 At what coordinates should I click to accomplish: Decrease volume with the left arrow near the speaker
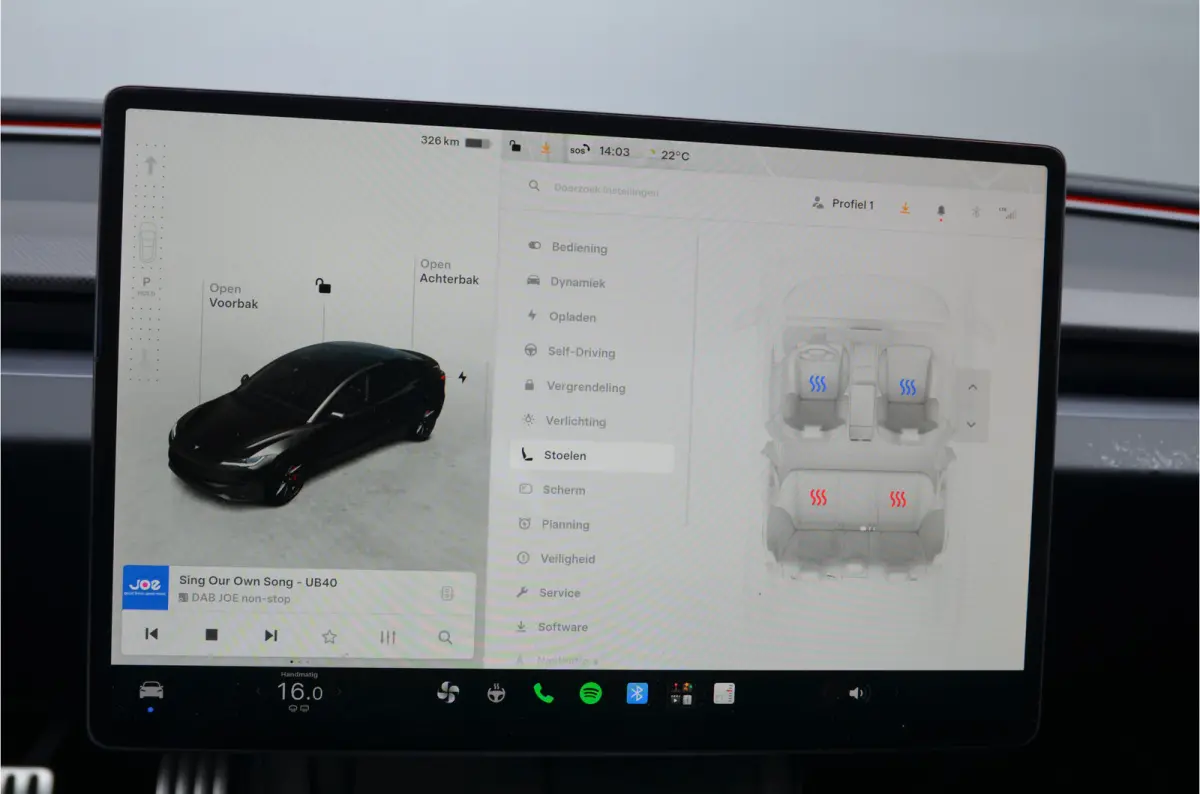click(x=824, y=691)
